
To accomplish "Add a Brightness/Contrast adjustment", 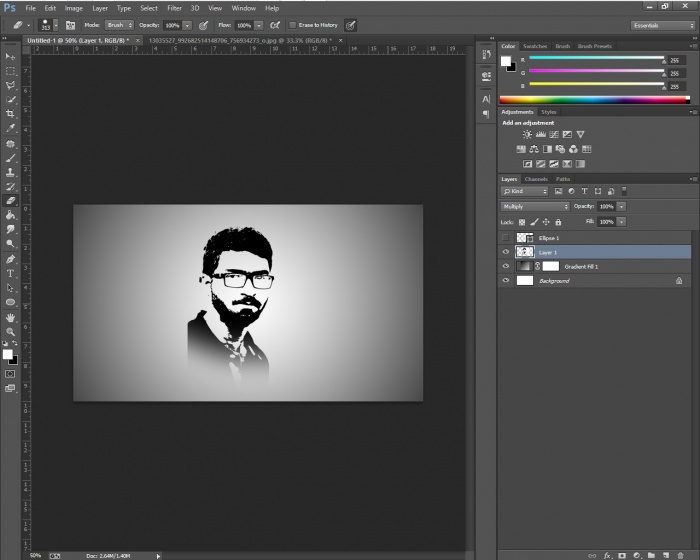I will pyautogui.click(x=527, y=134).
